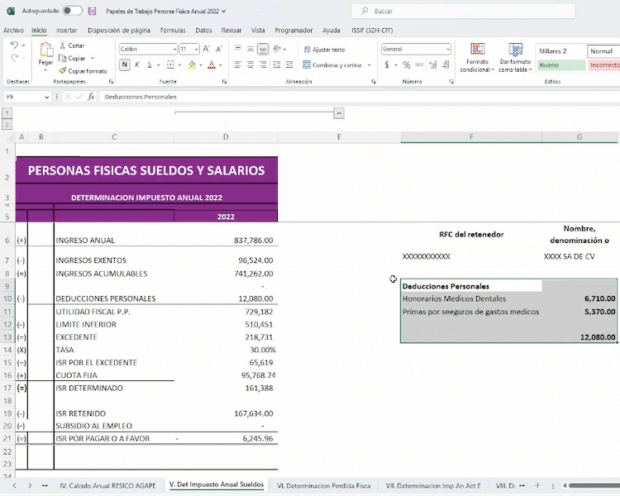Image resolution: width=620 pixels, height=496 pixels.
Task: Click the decrease decimals icon
Action: pos(446,64)
